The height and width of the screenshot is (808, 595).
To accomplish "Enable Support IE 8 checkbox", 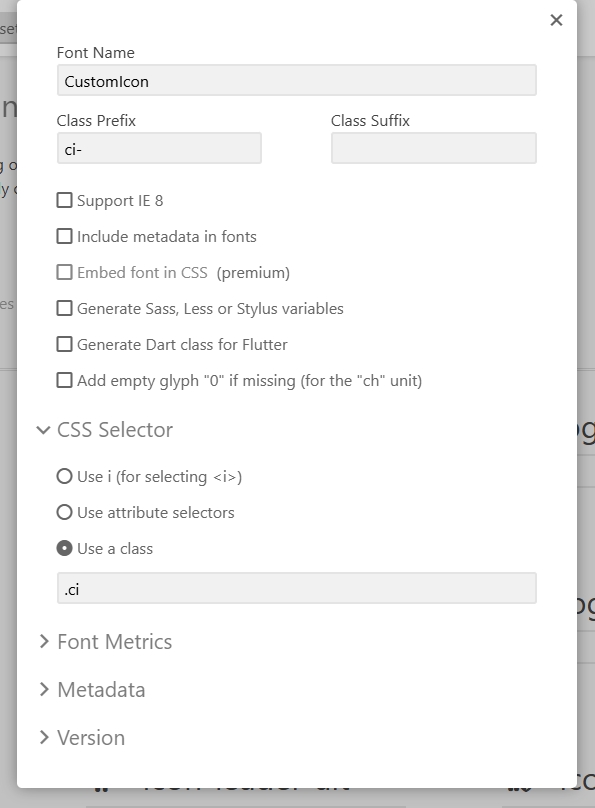I will click(64, 200).
